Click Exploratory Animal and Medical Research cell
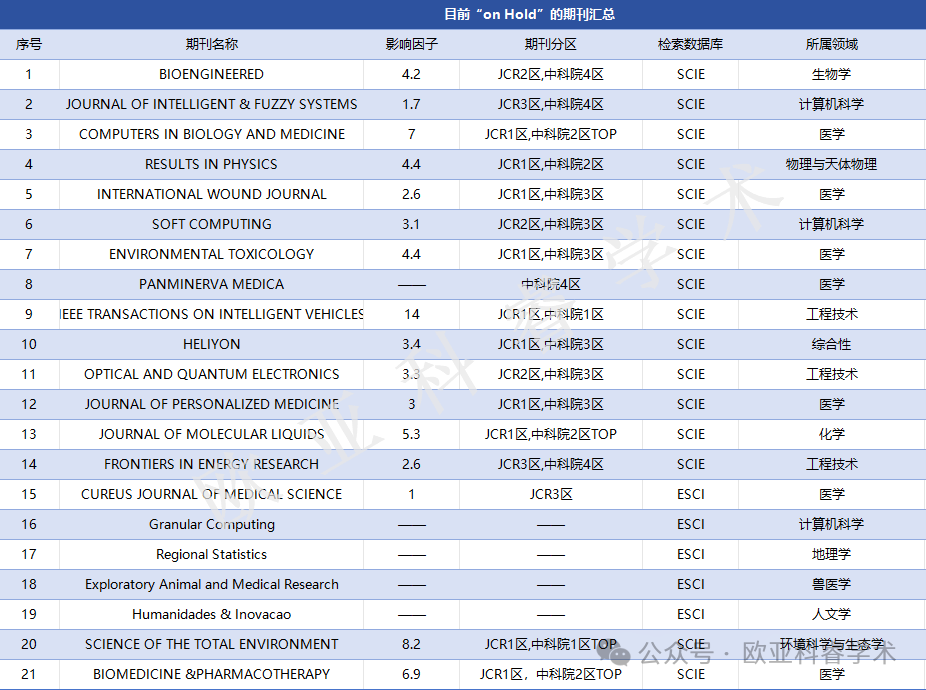926x690 pixels. pyautogui.click(x=211, y=585)
